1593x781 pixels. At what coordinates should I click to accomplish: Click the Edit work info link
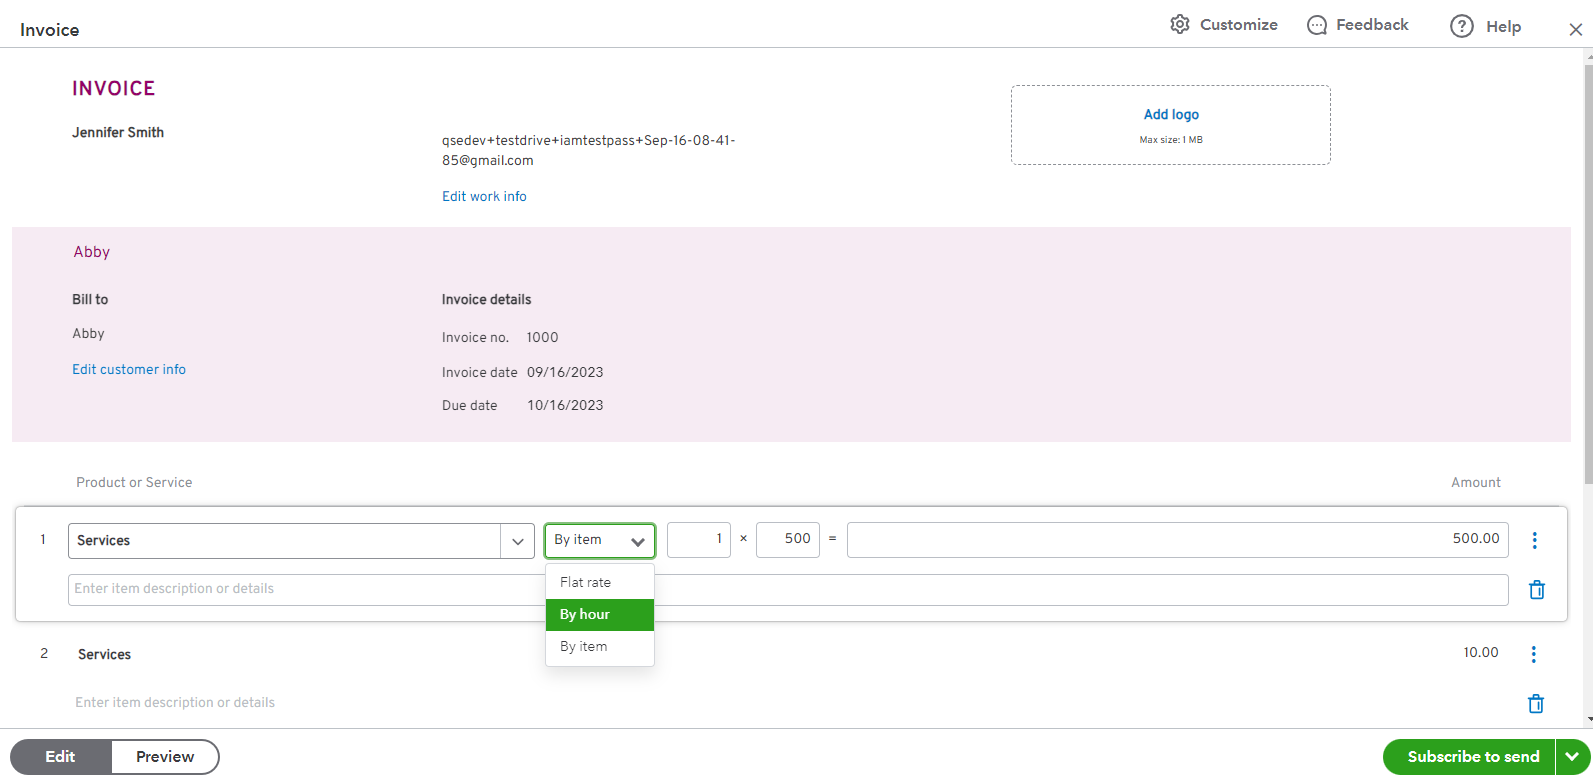484,197
